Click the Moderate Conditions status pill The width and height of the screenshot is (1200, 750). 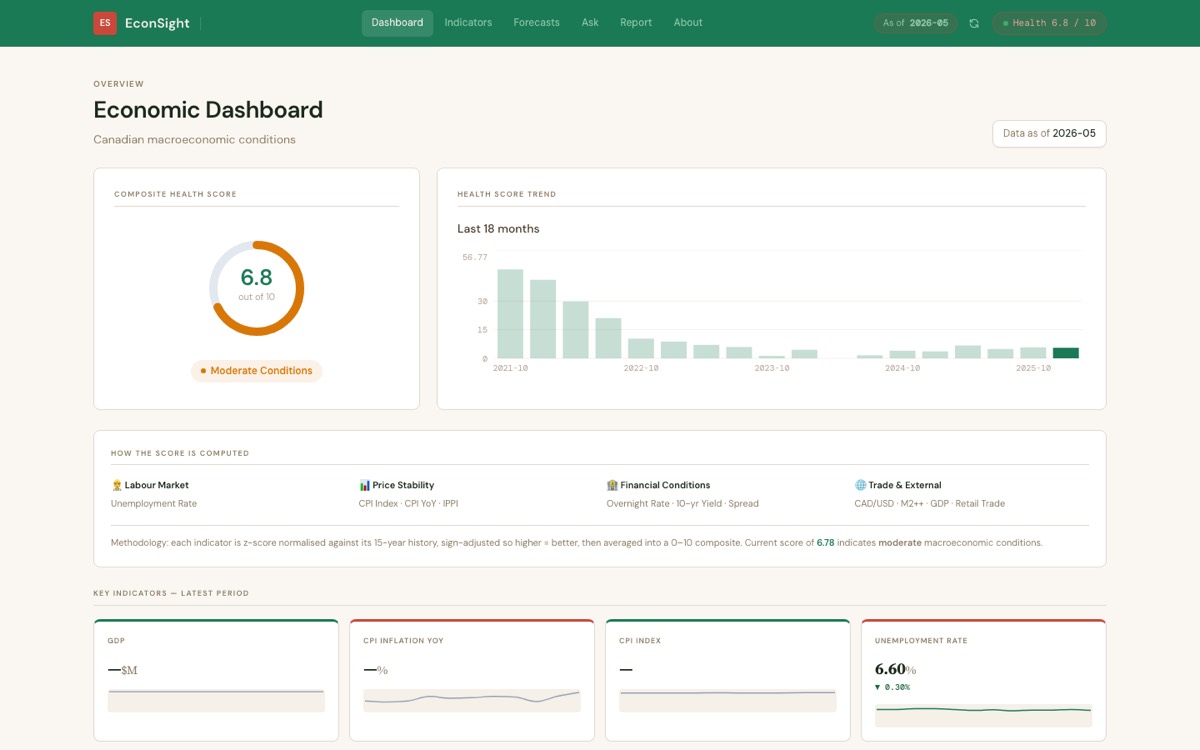click(x=256, y=371)
